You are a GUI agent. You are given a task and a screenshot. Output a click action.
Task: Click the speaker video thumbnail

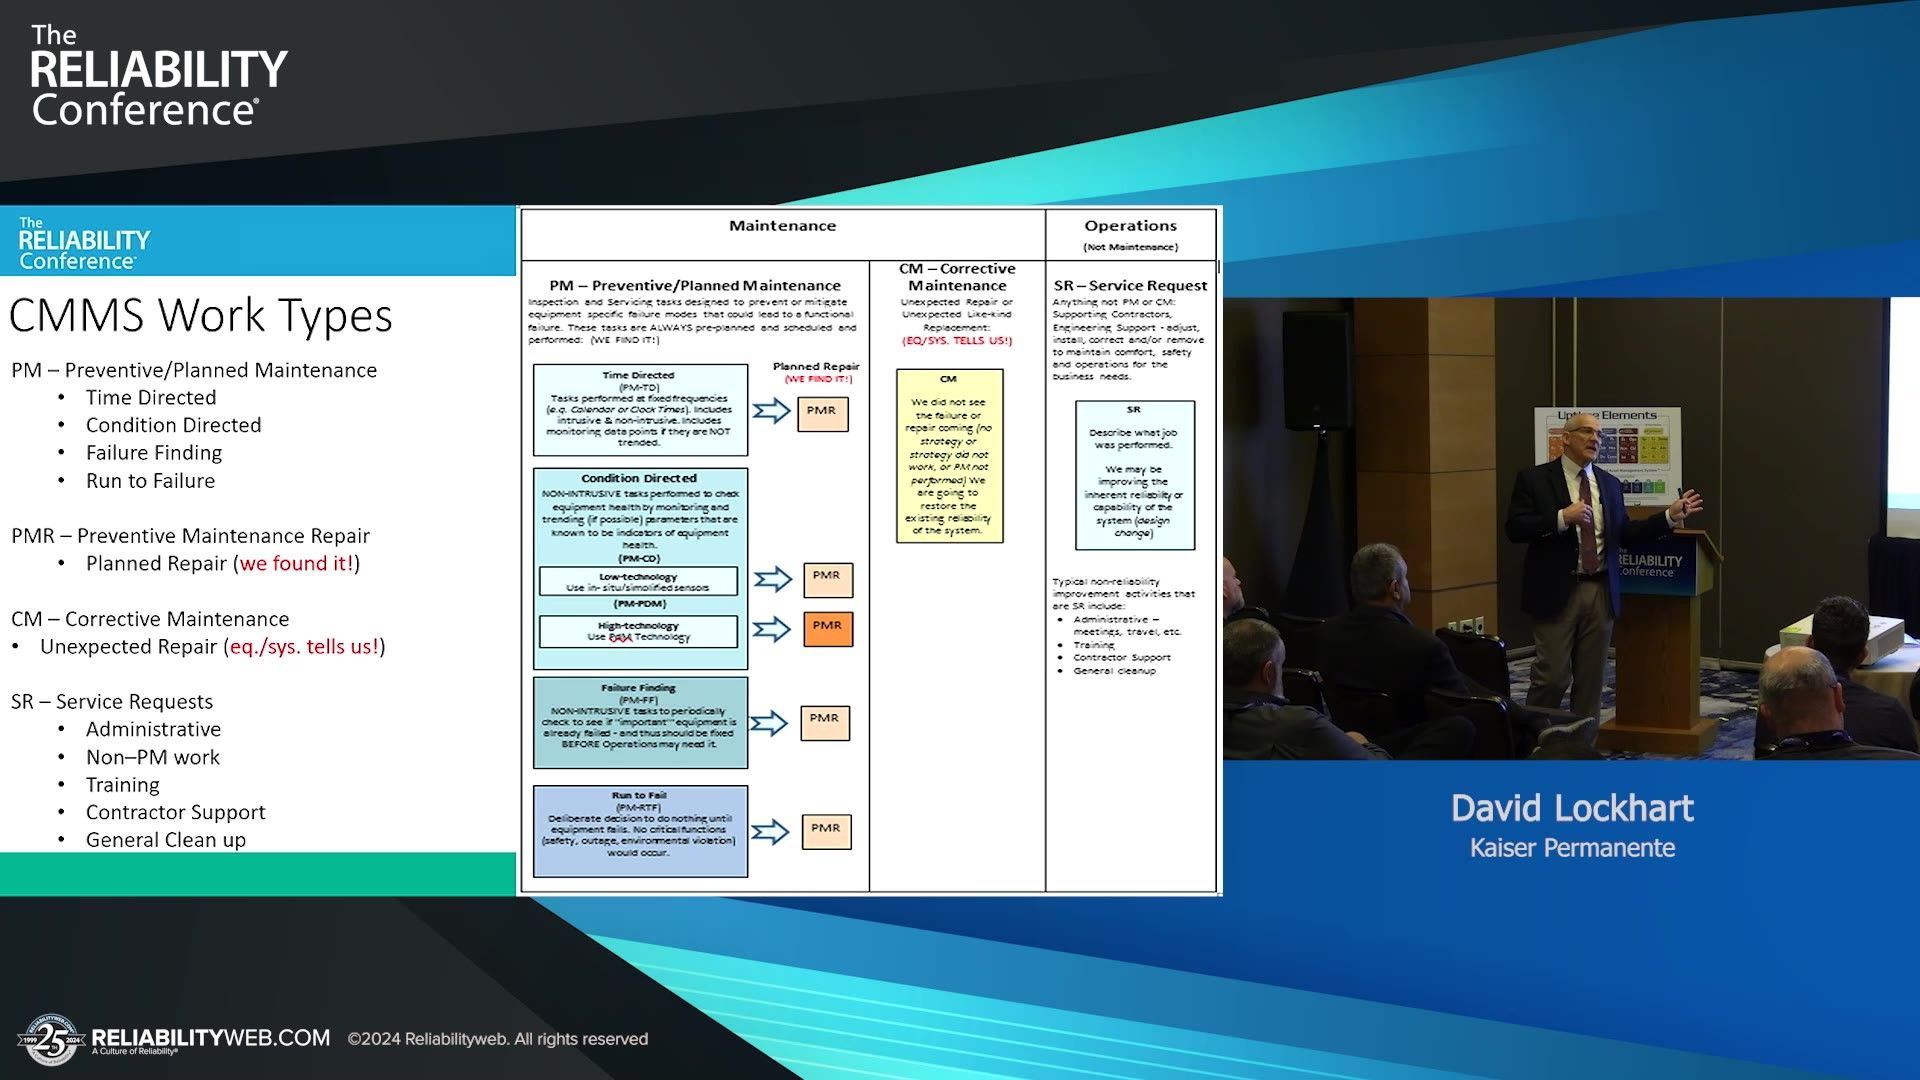pos(1570,528)
